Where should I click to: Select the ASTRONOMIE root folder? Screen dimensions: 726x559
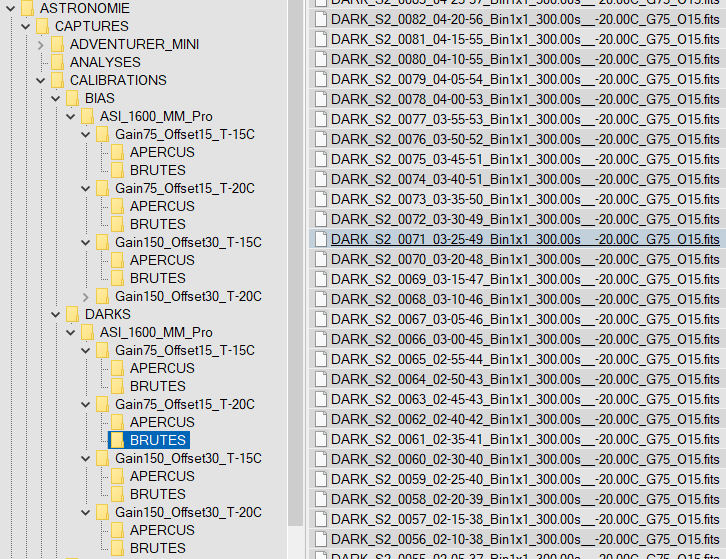(x=84, y=8)
